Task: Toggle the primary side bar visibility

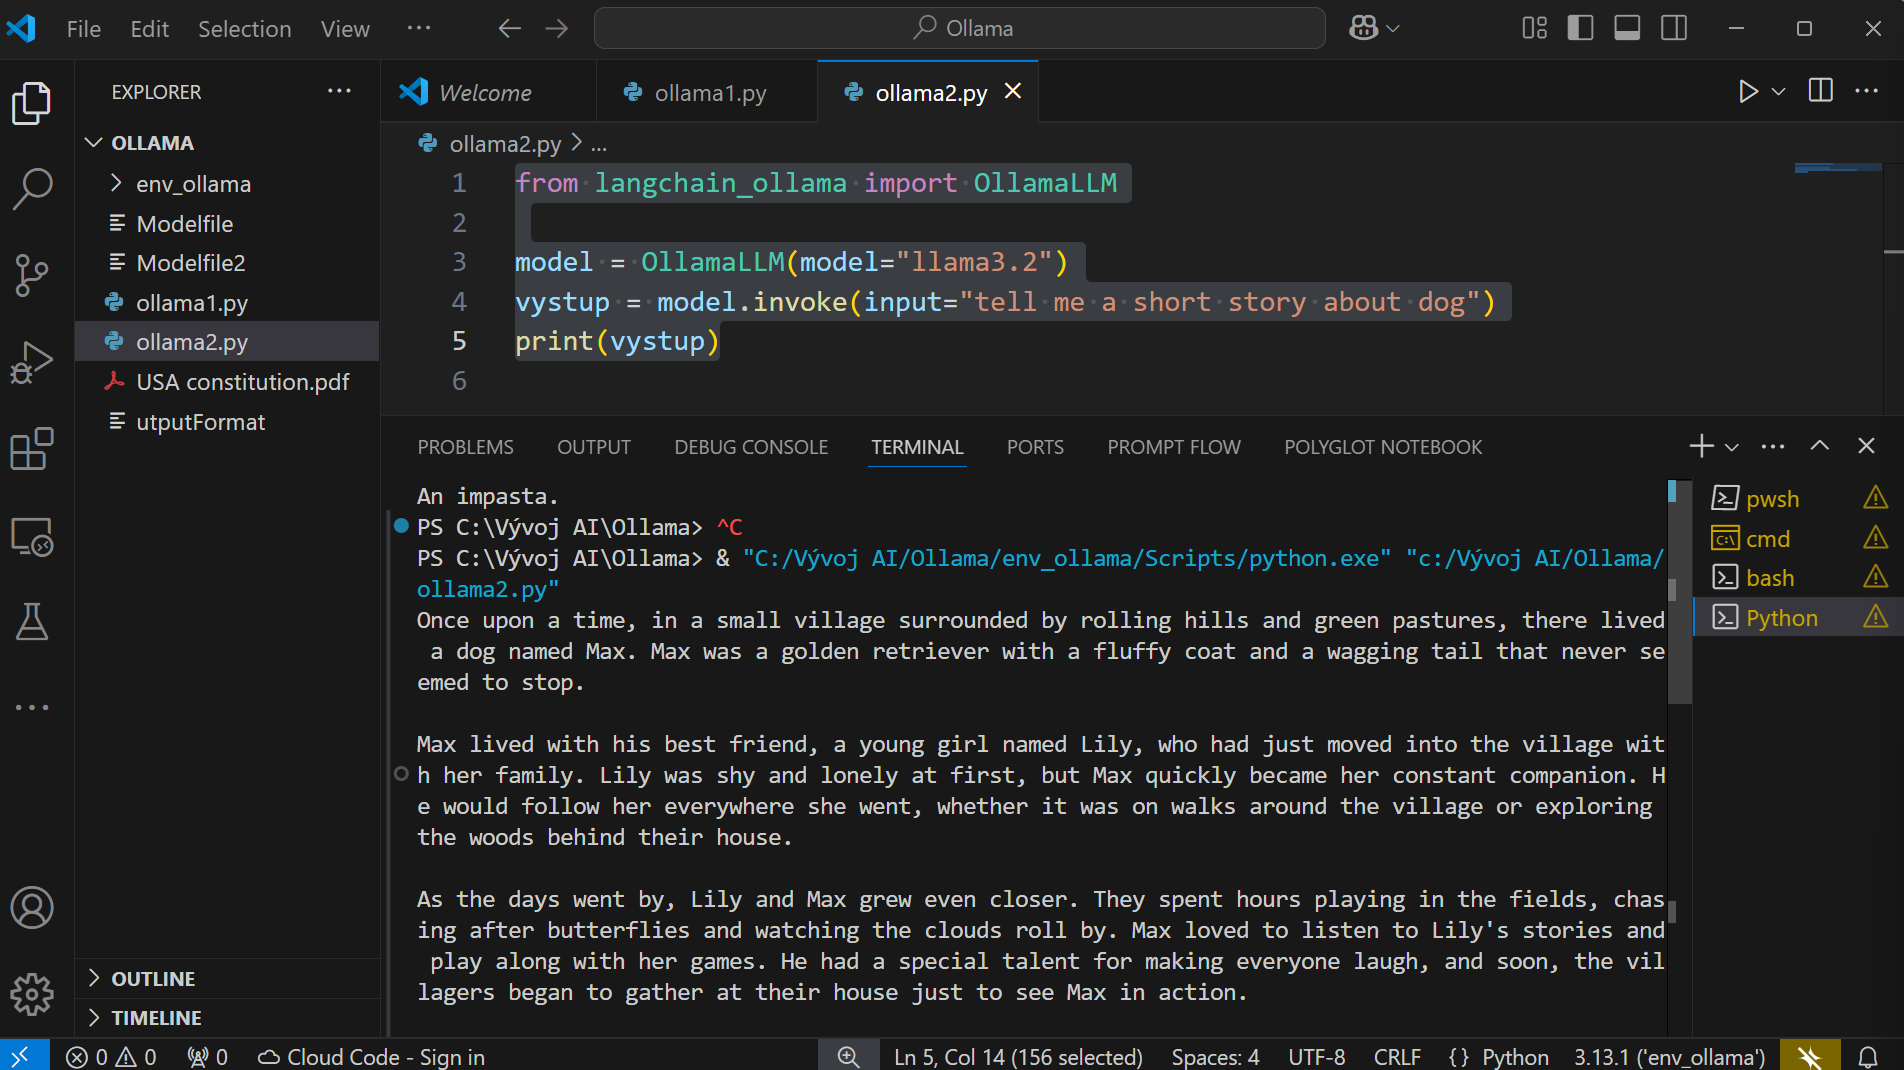Action: [x=1580, y=28]
